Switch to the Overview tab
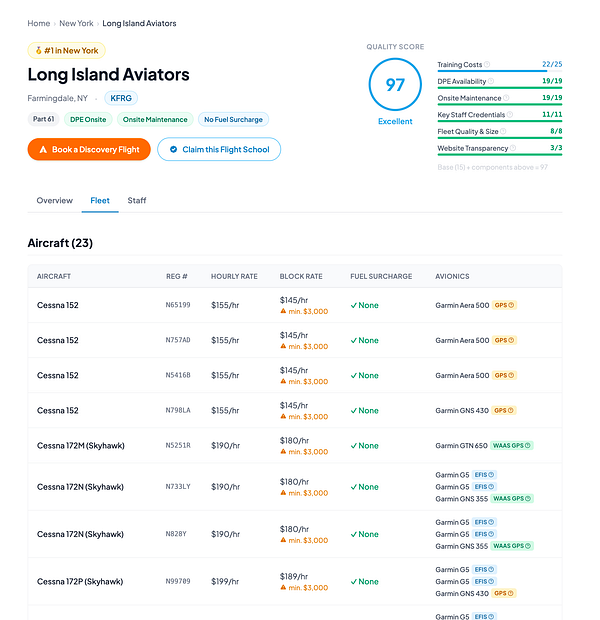This screenshot has width=600, height=620. pos(55,200)
